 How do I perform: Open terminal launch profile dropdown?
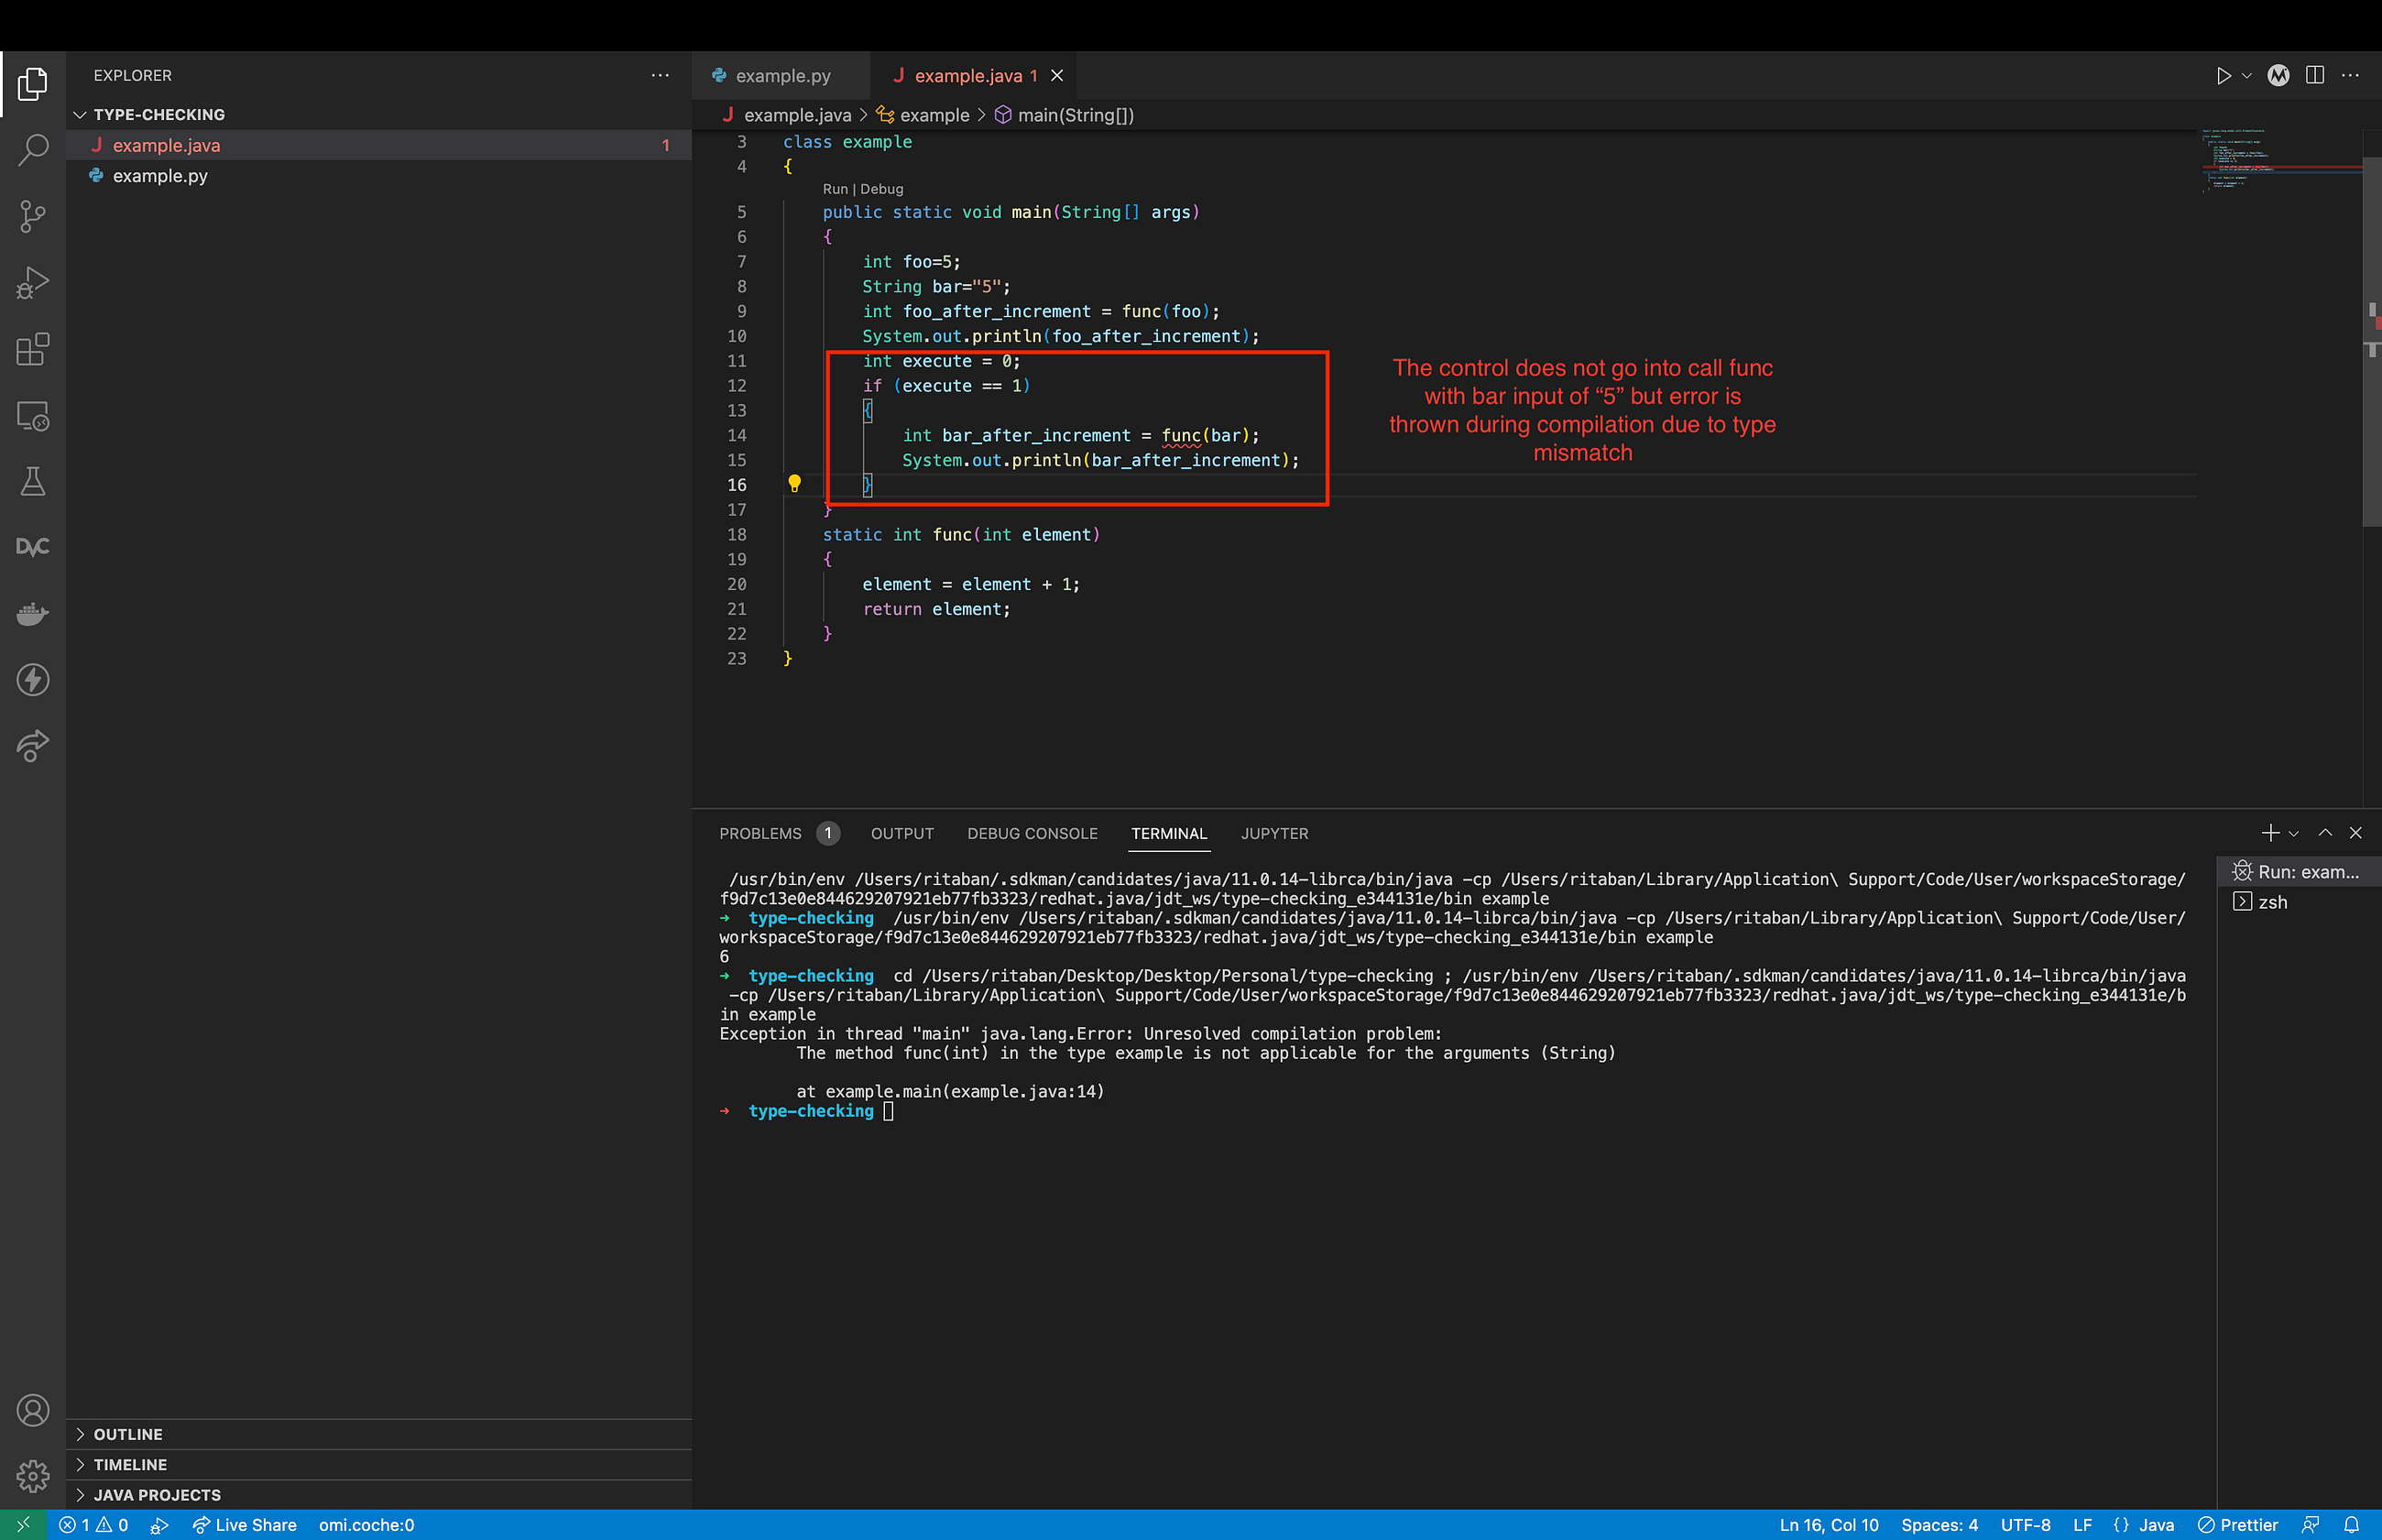pos(2293,833)
